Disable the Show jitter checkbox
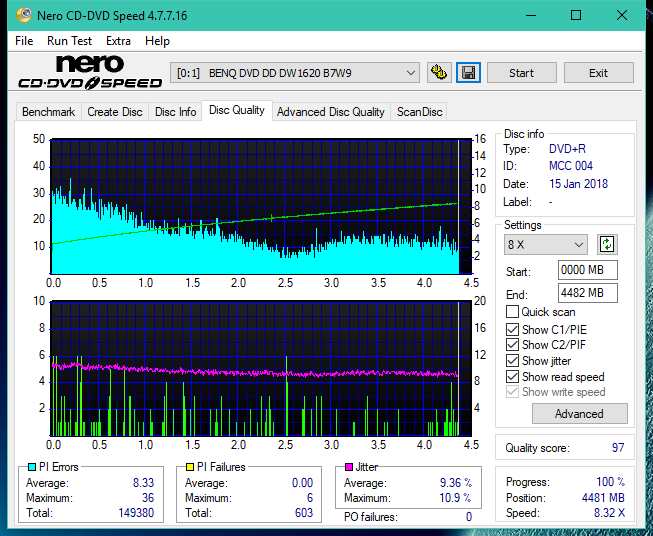 pos(512,361)
